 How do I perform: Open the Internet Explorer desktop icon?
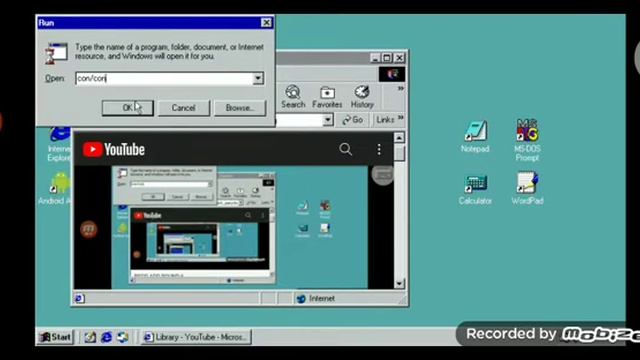[x=59, y=145]
